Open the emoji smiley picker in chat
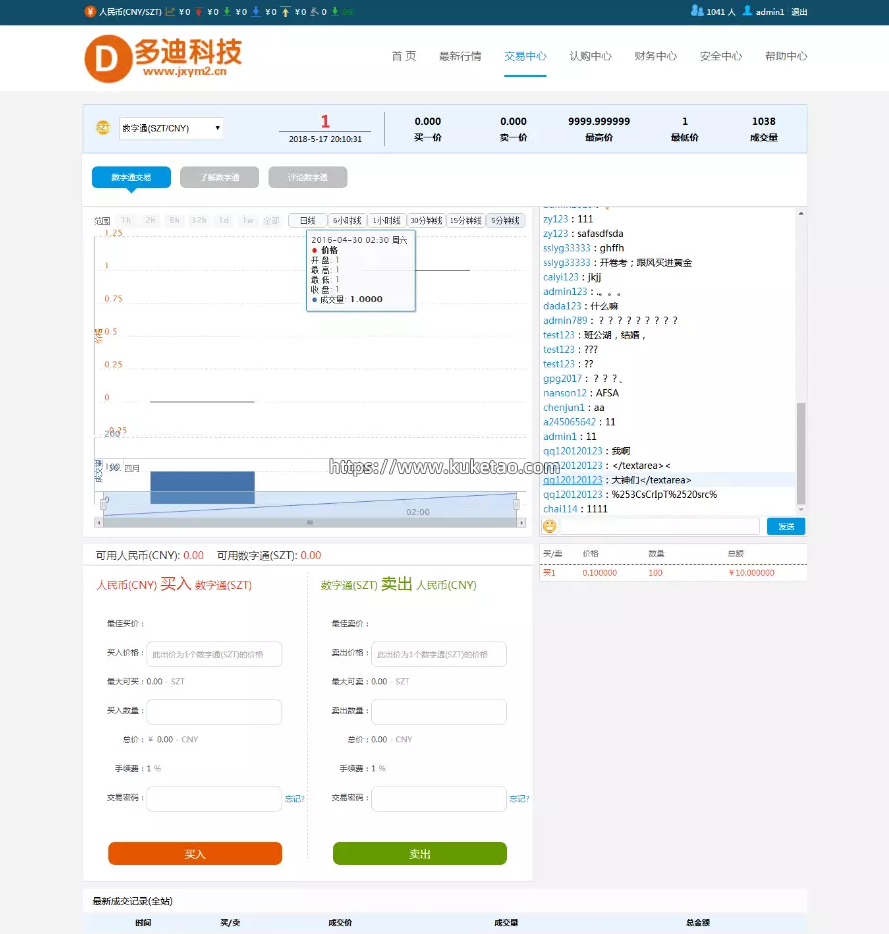The width and height of the screenshot is (889, 934). point(549,526)
